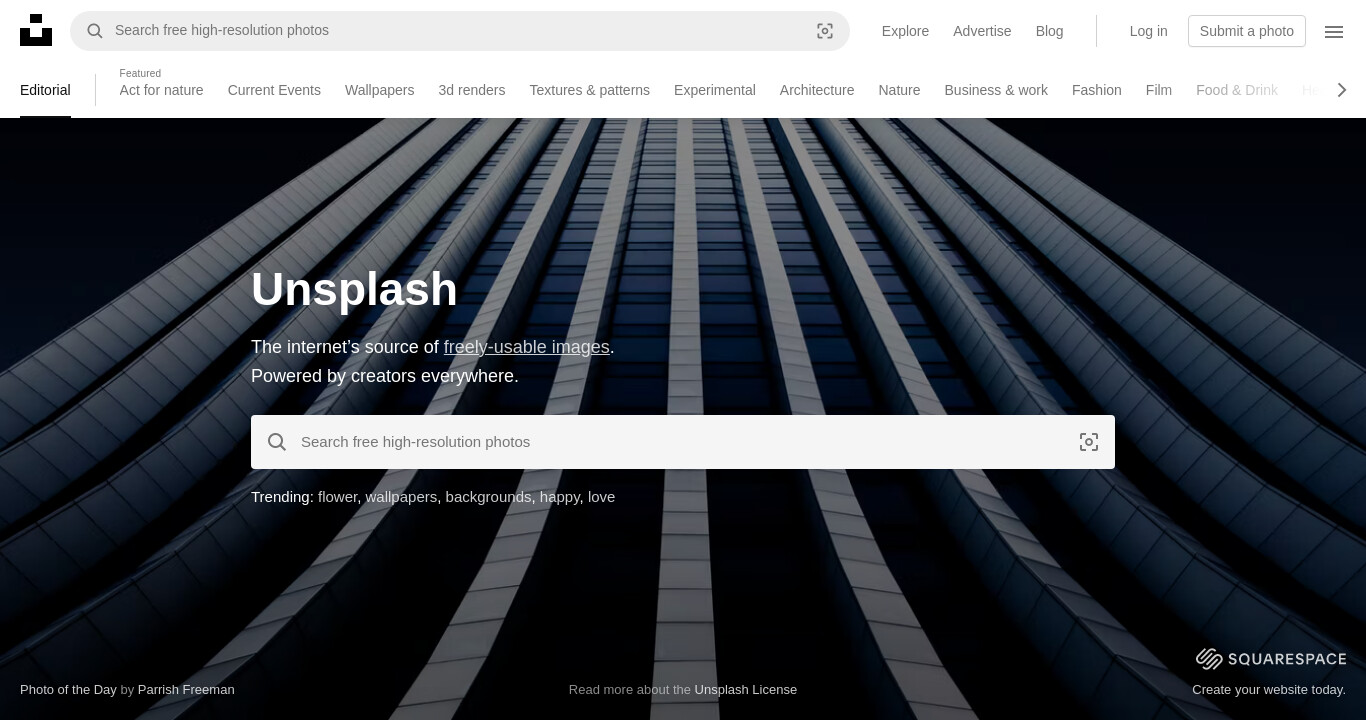Image resolution: width=1366 pixels, height=720 pixels.
Task: Focus the top search photos field
Action: click(x=460, y=31)
